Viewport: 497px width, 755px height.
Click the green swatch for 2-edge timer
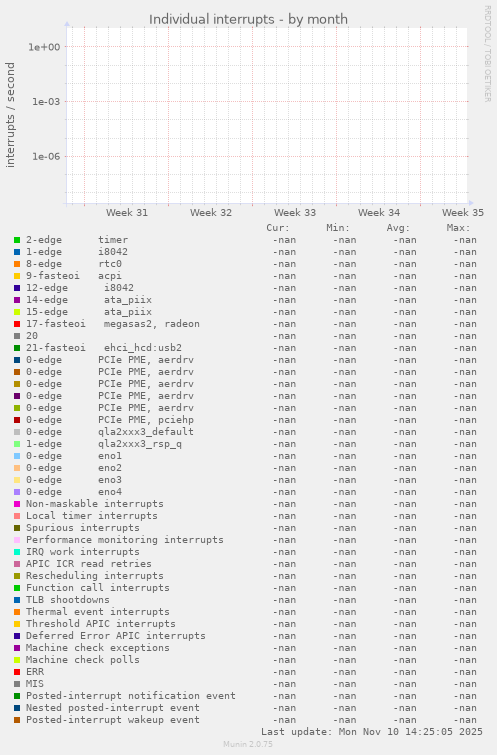point(17,240)
